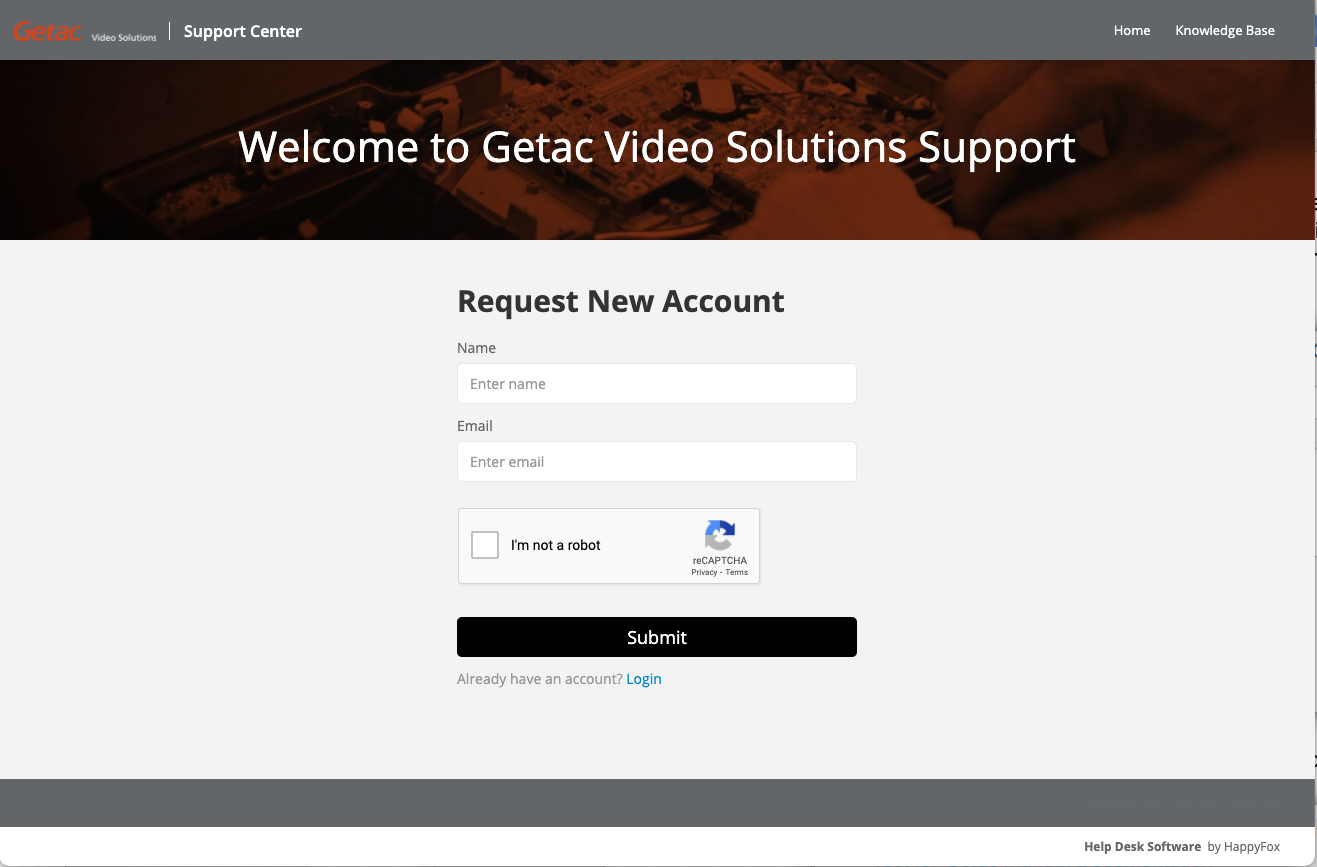Check the I'm not a robot checkbox
The image size is (1317, 867).
coord(485,545)
